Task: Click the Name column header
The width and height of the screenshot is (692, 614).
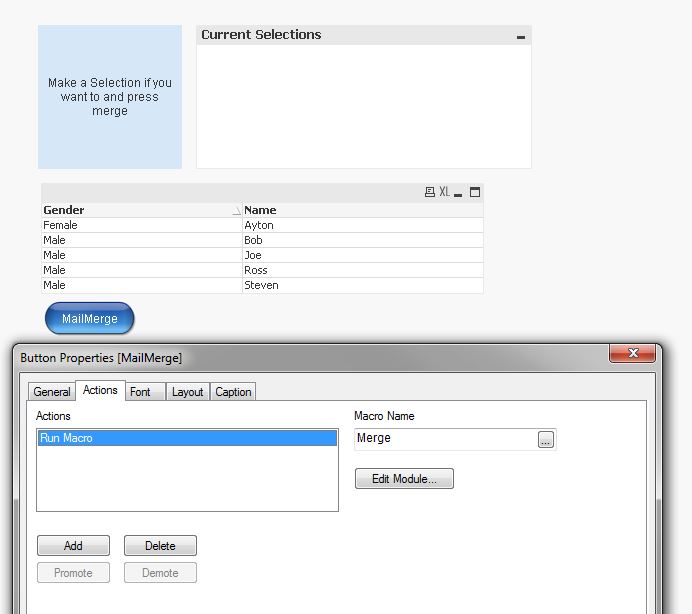Action: click(x=363, y=210)
